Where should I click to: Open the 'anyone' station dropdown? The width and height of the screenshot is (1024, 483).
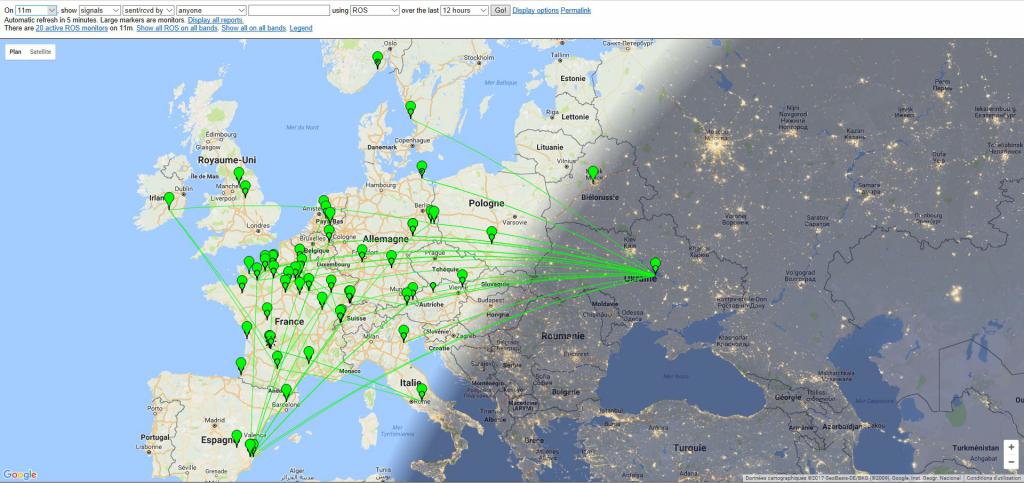[x=212, y=10]
